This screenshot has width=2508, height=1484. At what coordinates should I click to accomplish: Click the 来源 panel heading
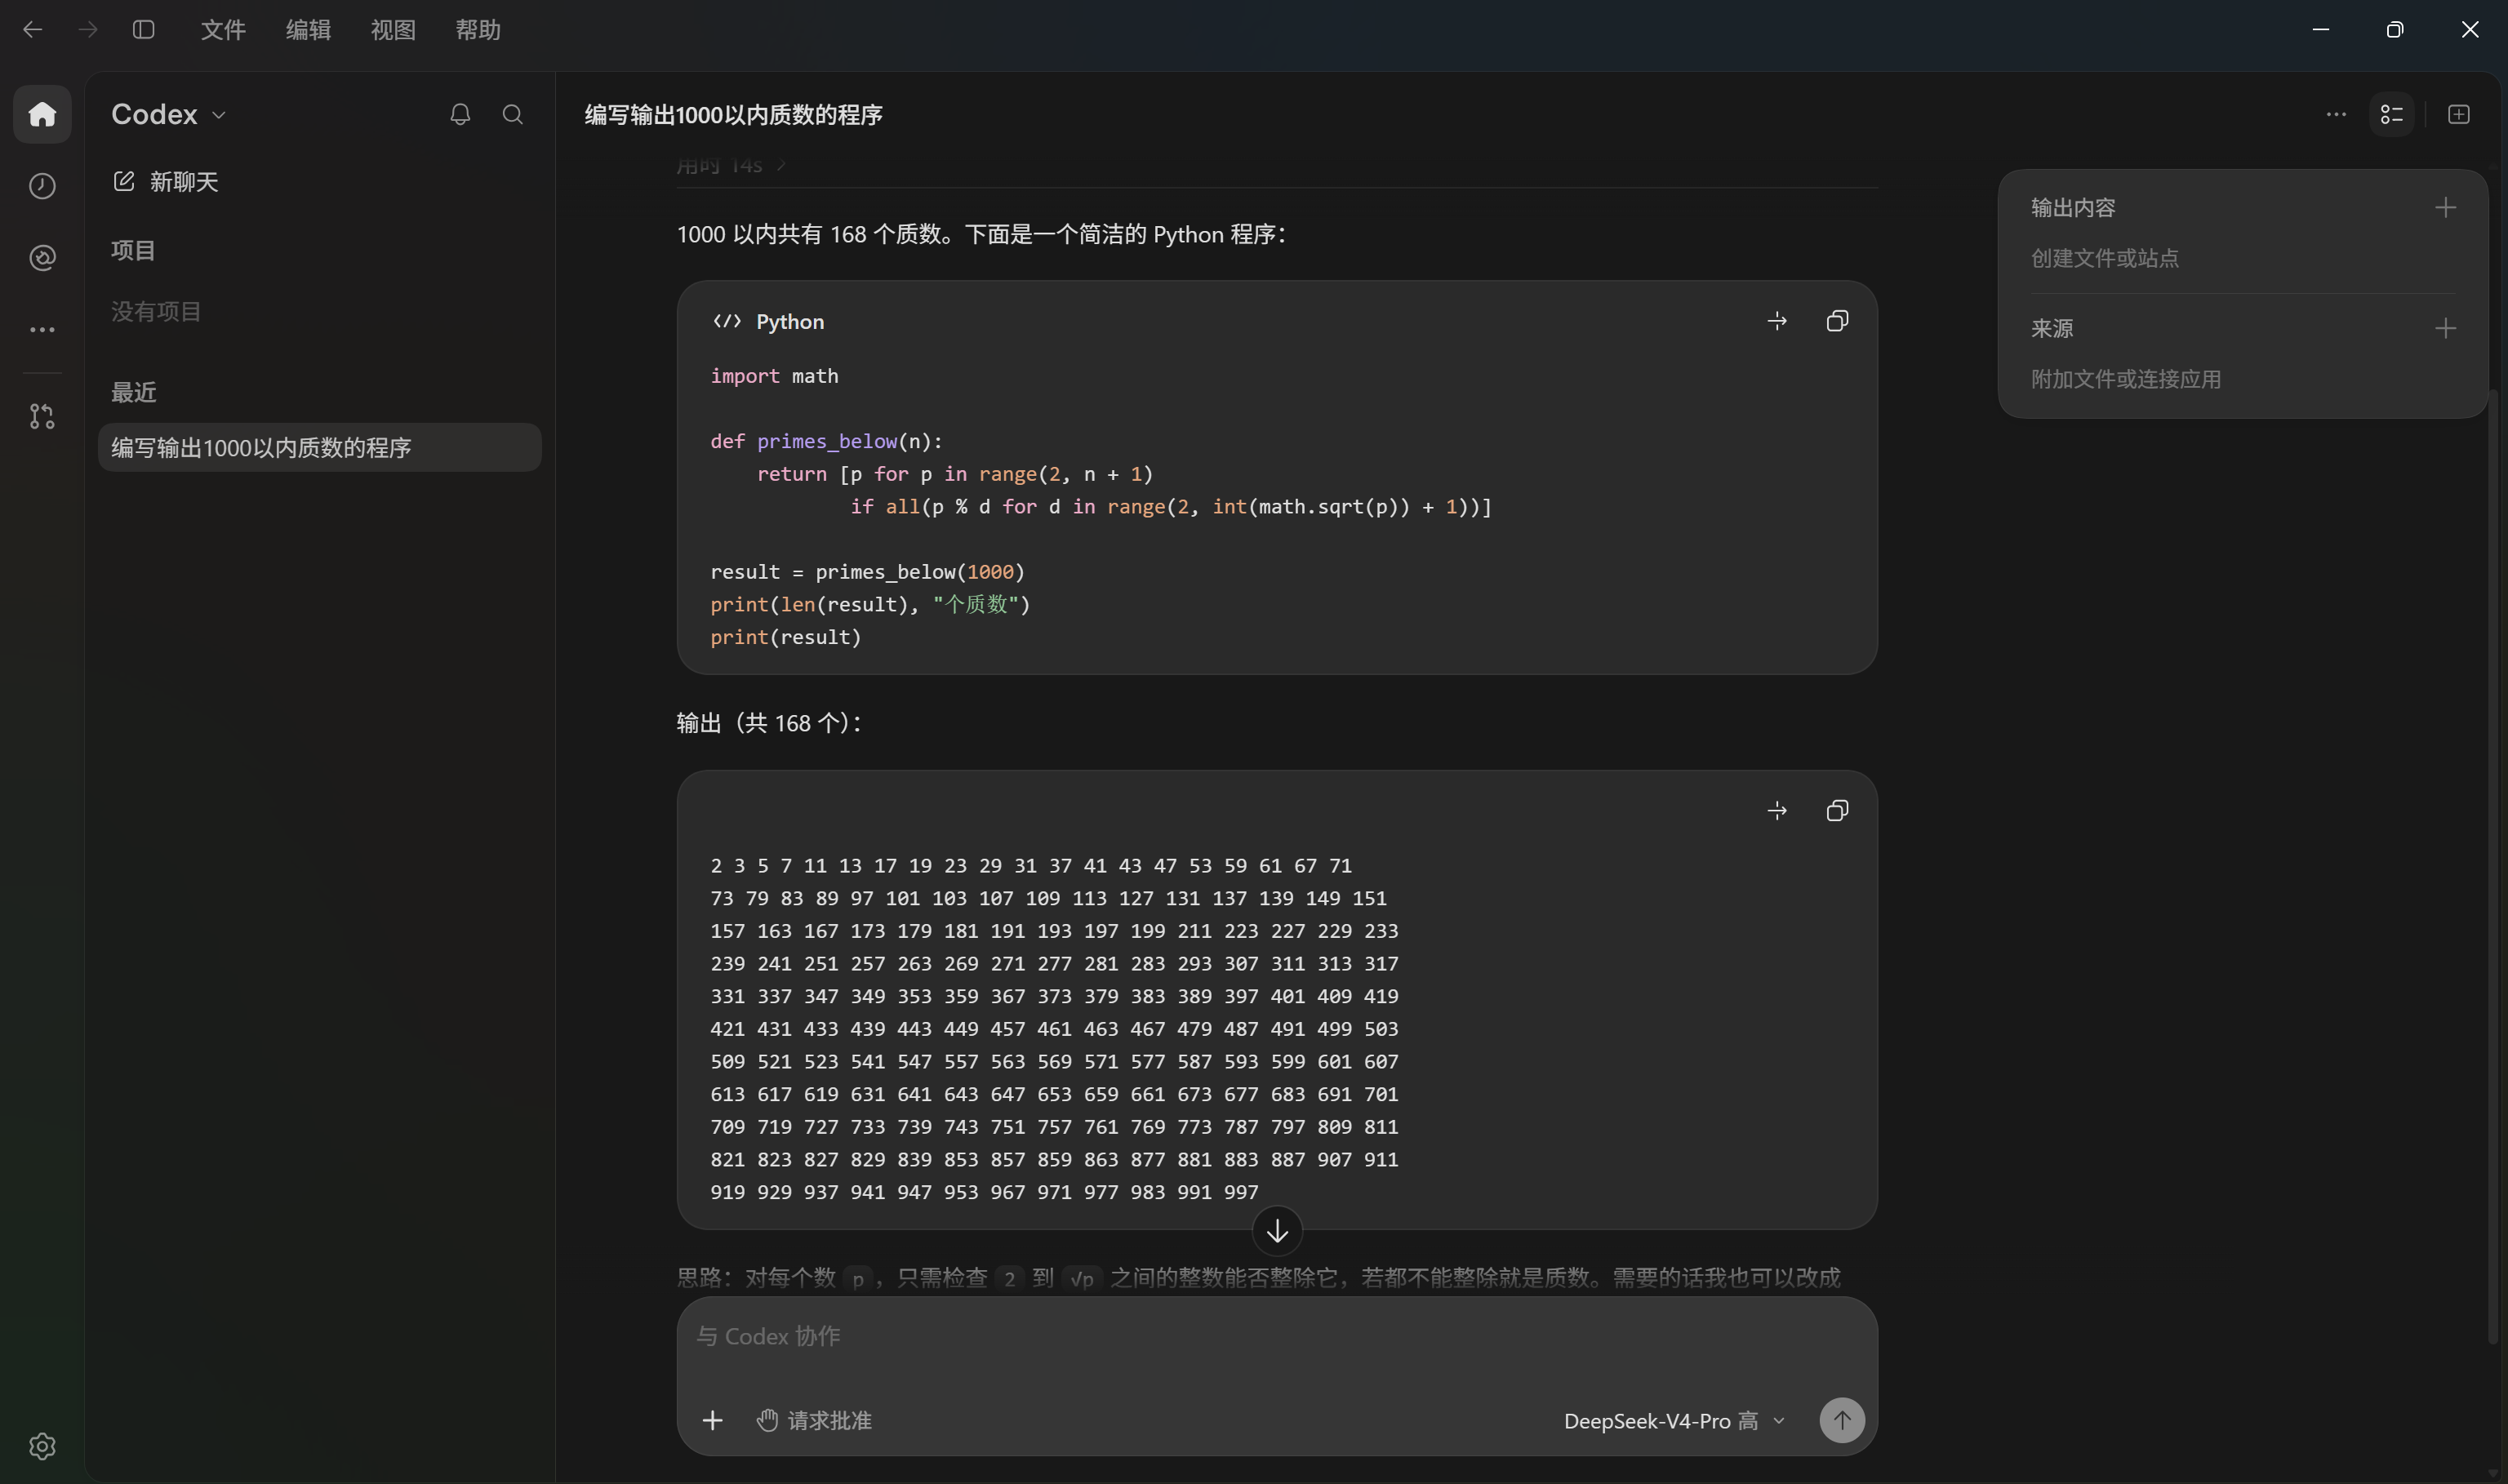coord(2052,328)
